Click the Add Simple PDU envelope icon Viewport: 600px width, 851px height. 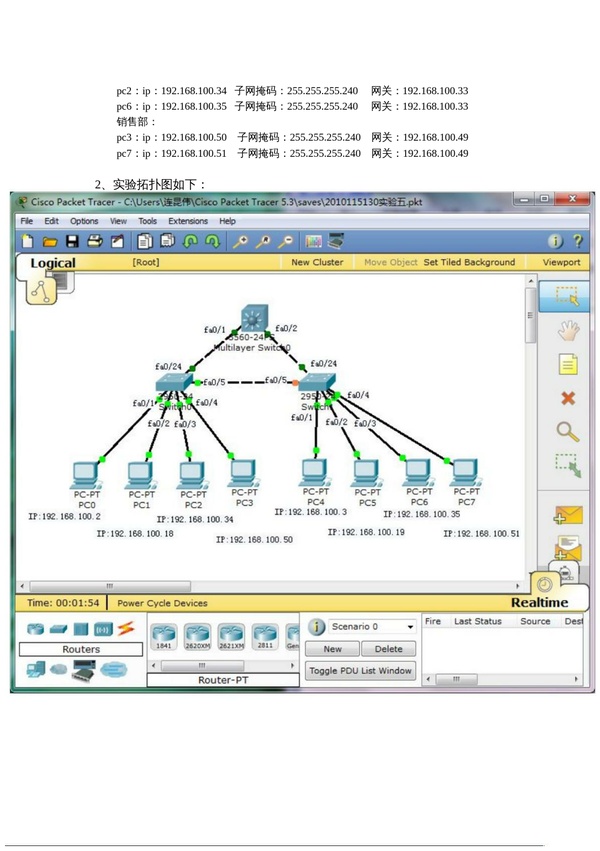coord(567,516)
